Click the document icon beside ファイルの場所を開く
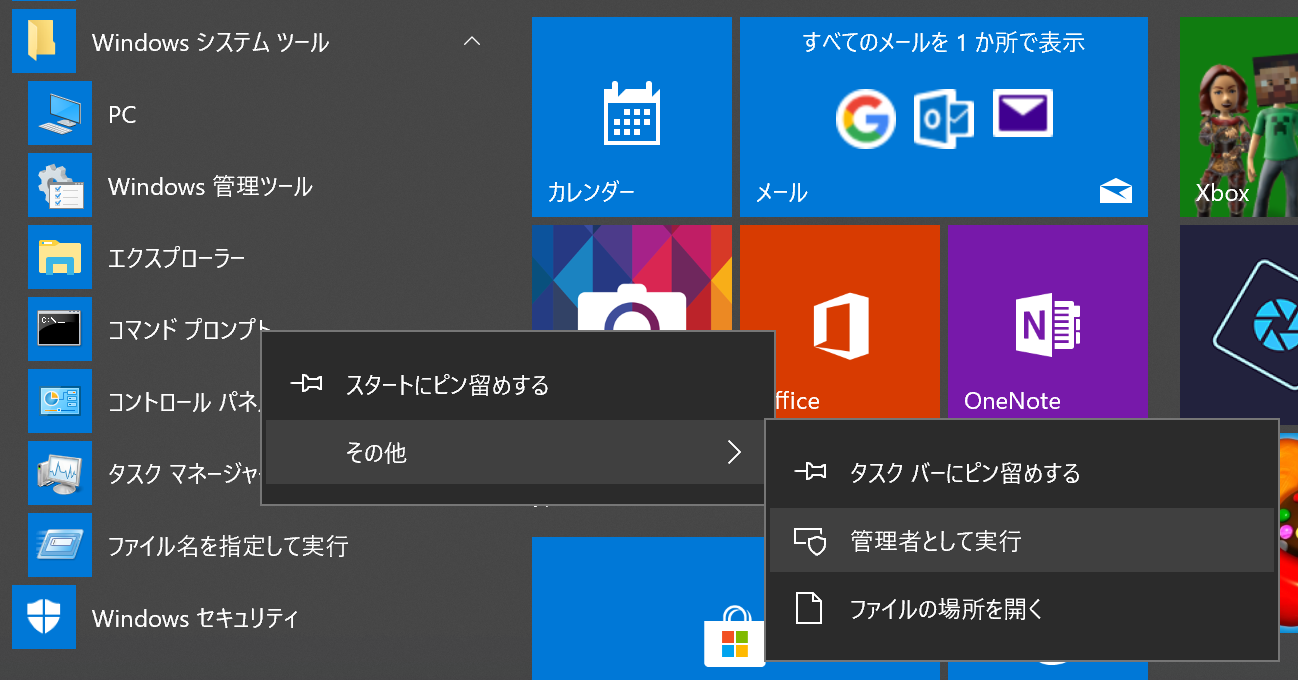 pyautogui.click(x=809, y=608)
